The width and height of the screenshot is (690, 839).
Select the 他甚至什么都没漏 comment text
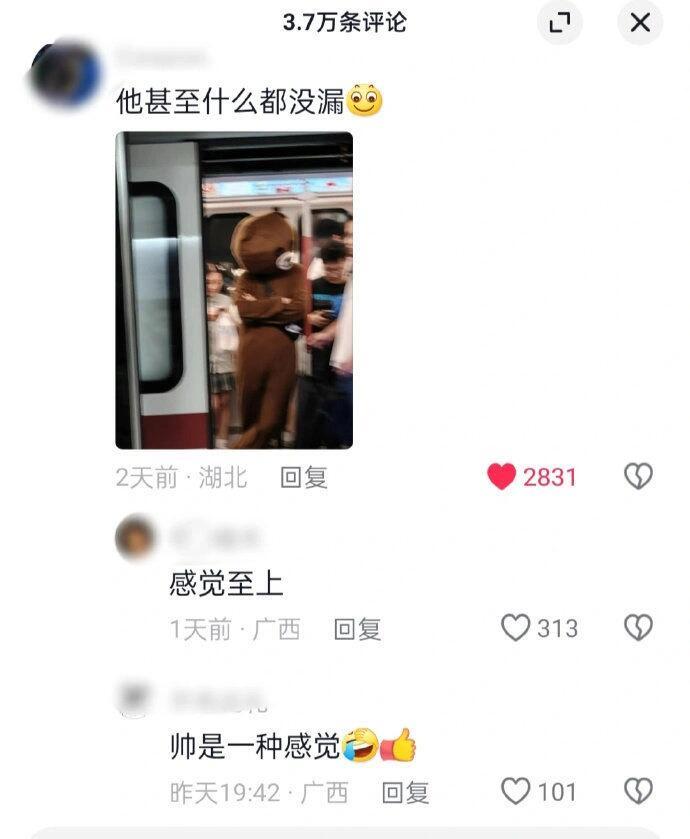point(230,101)
